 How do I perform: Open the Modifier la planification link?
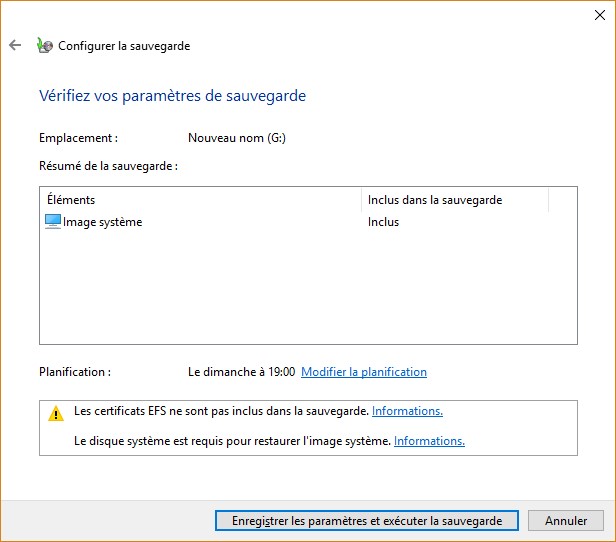point(364,372)
